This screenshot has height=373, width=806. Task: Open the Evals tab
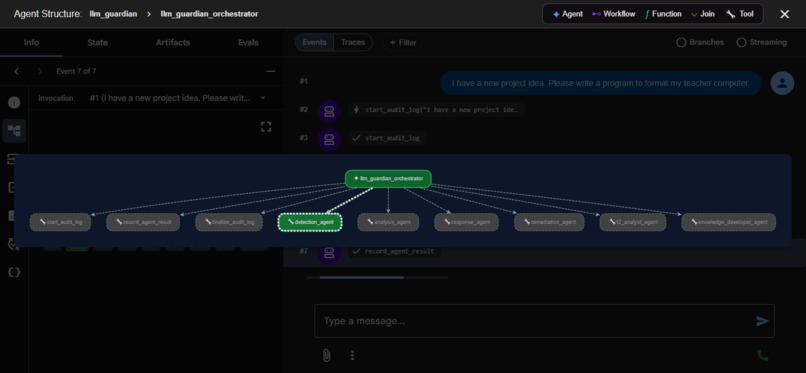[x=248, y=43]
